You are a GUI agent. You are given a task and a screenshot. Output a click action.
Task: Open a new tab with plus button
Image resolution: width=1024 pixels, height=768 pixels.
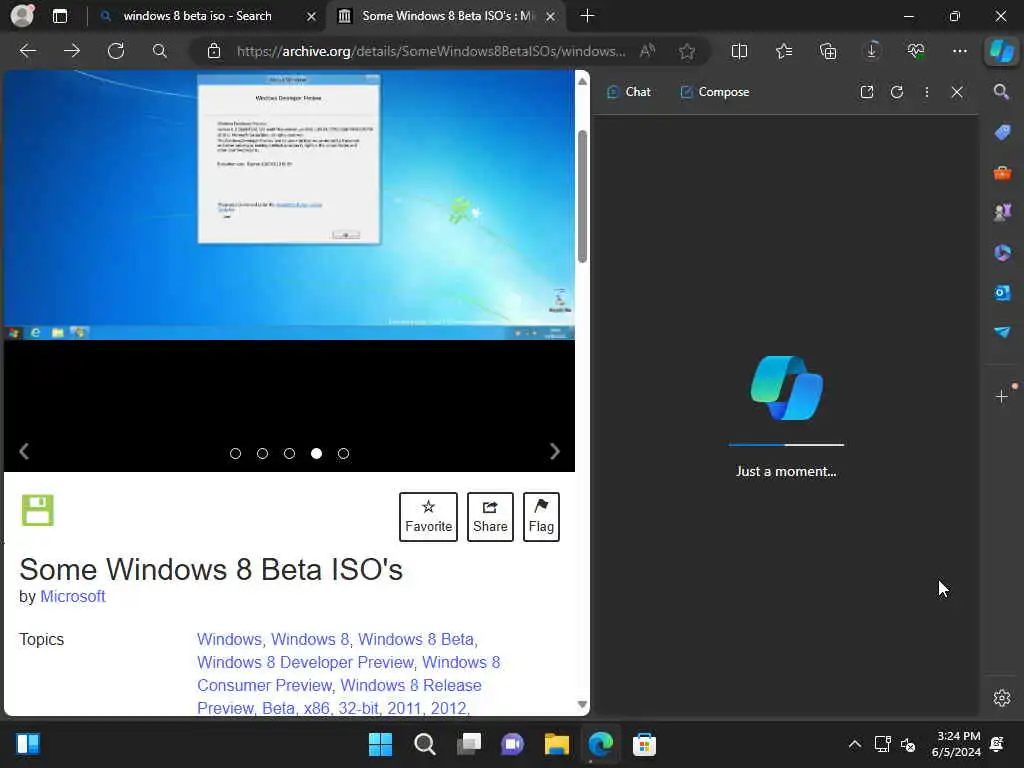pyautogui.click(x=587, y=16)
